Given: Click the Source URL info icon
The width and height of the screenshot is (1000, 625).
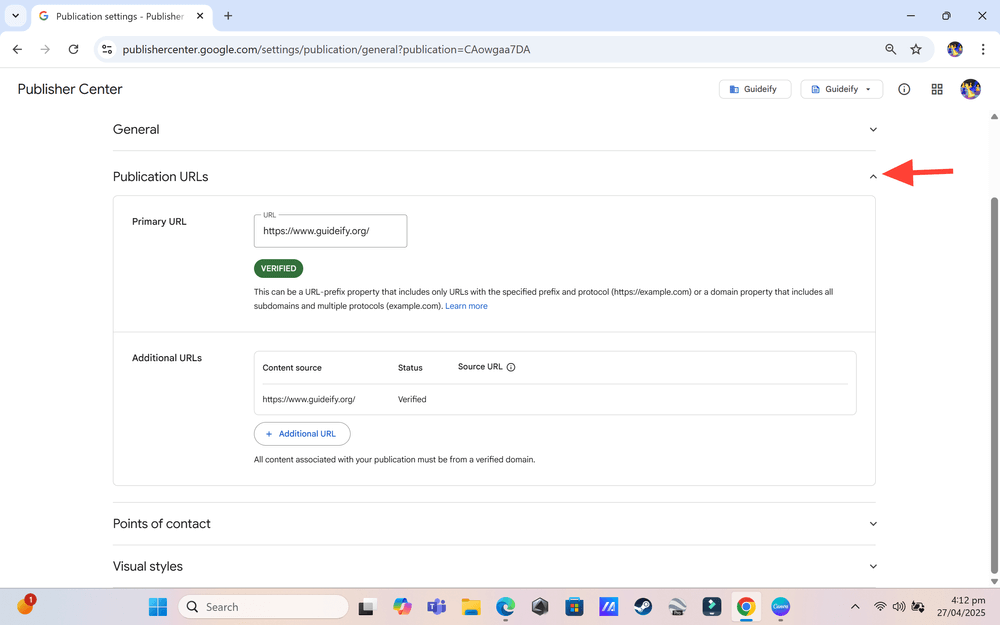Looking at the screenshot, I should [511, 367].
